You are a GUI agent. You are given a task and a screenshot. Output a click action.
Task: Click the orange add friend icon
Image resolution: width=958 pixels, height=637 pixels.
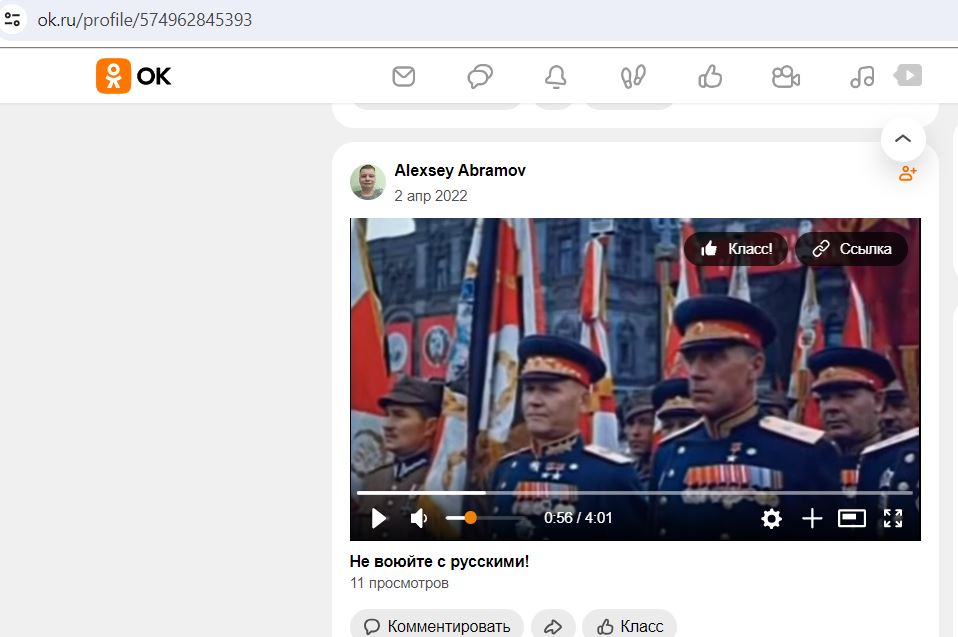click(907, 173)
